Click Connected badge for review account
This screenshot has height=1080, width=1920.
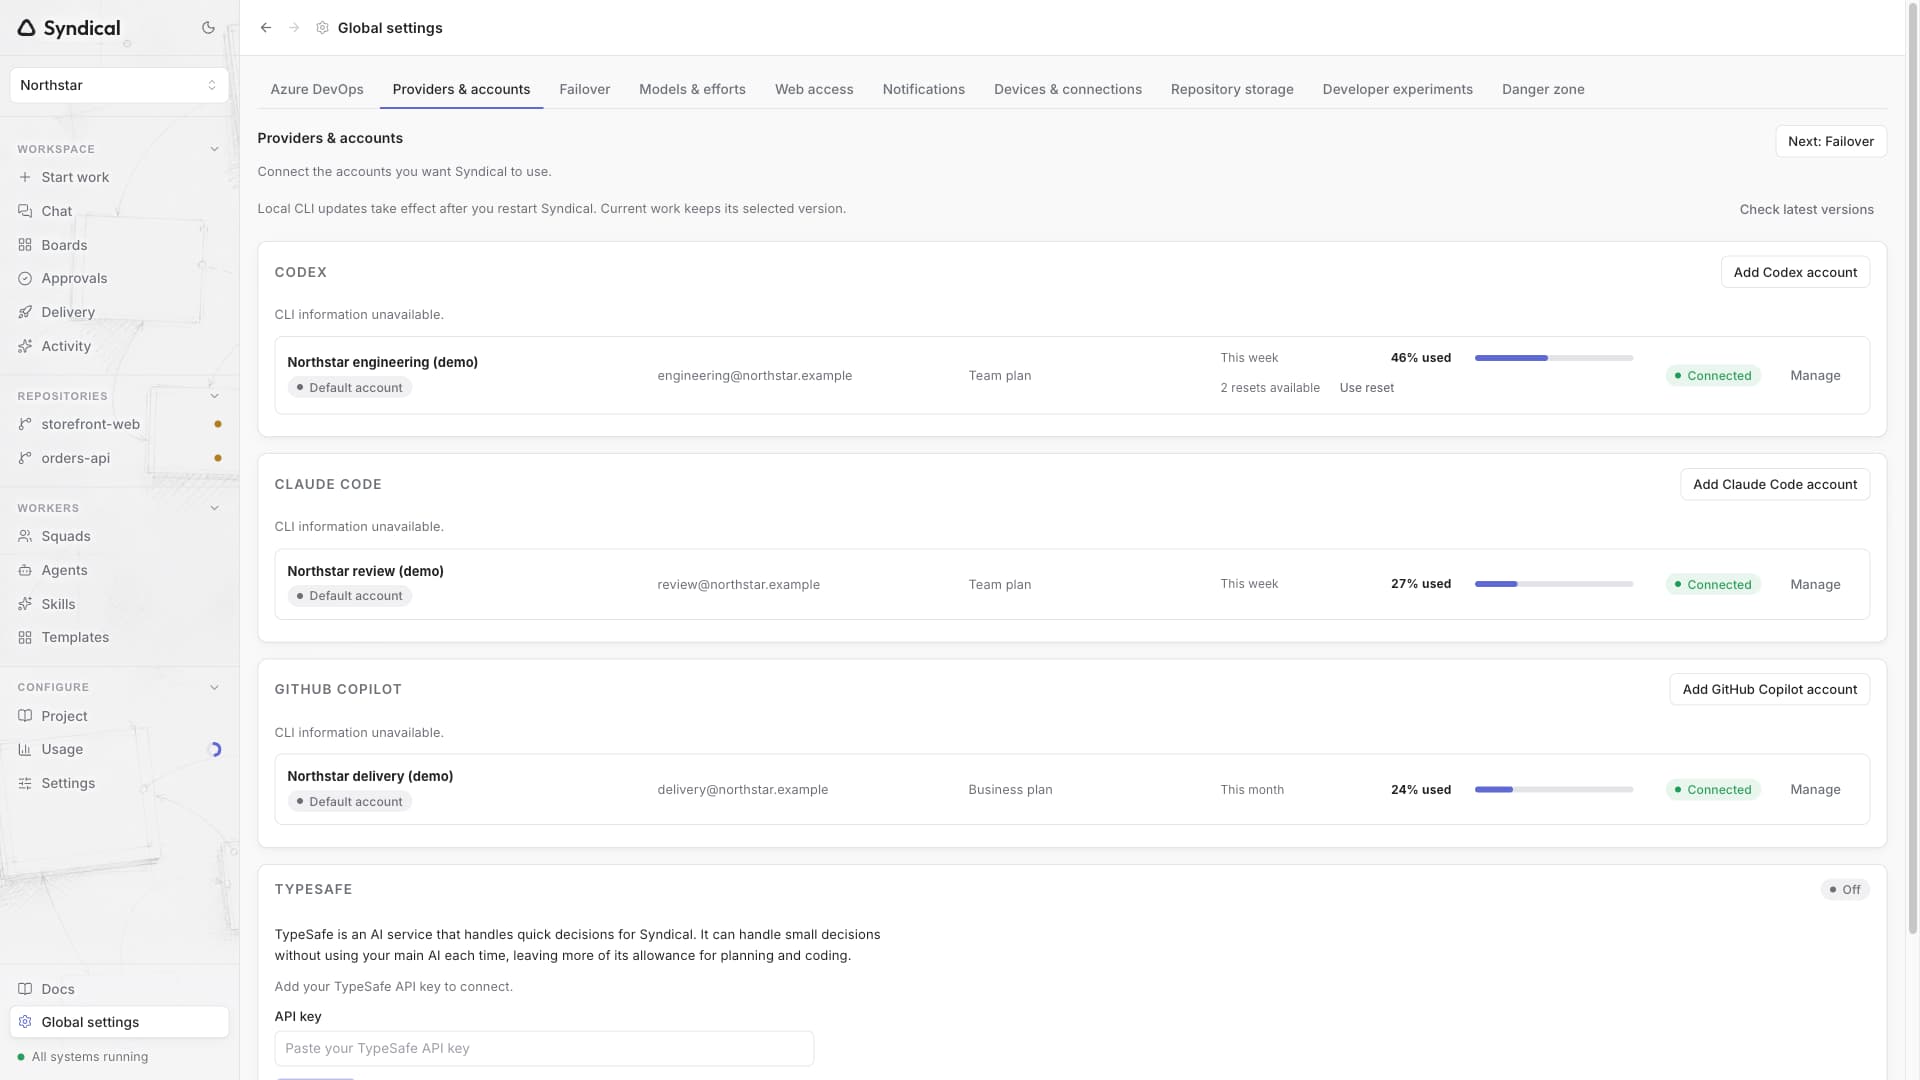click(1713, 584)
